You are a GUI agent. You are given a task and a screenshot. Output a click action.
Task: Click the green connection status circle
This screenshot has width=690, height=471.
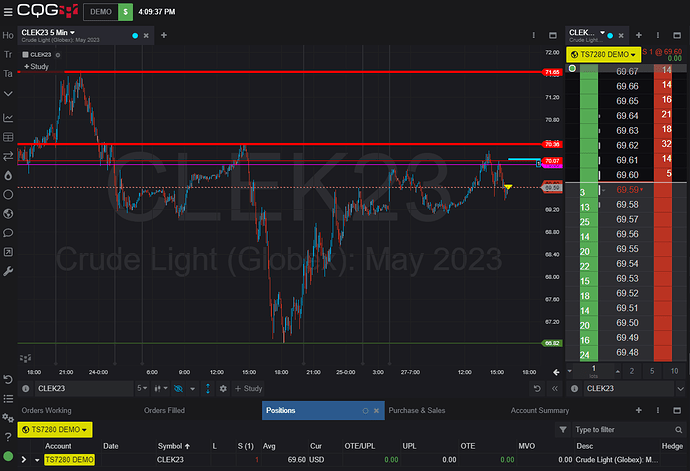(x=8, y=456)
